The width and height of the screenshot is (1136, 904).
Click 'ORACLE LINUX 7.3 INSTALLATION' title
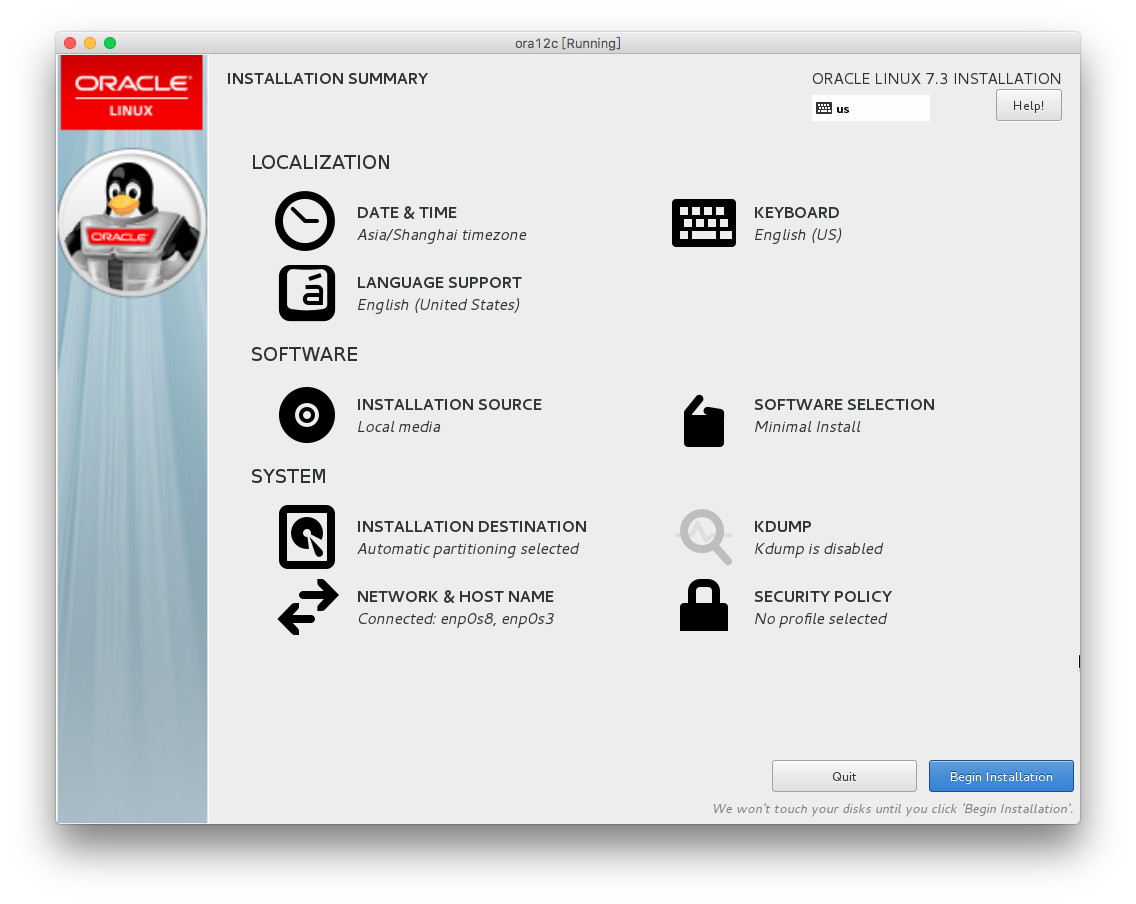pos(936,79)
